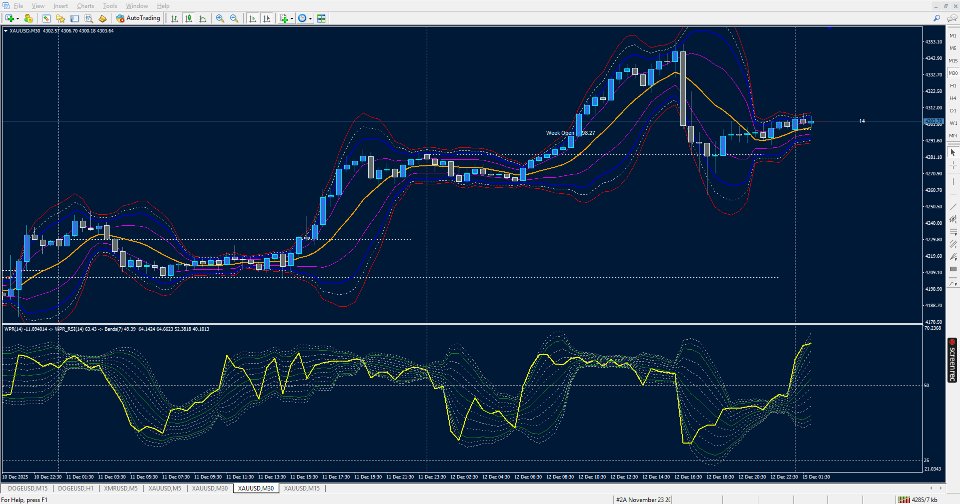Click the triangle beside XAUUSD,M30 chart title
The width and height of the screenshot is (960, 504).
click(6, 31)
